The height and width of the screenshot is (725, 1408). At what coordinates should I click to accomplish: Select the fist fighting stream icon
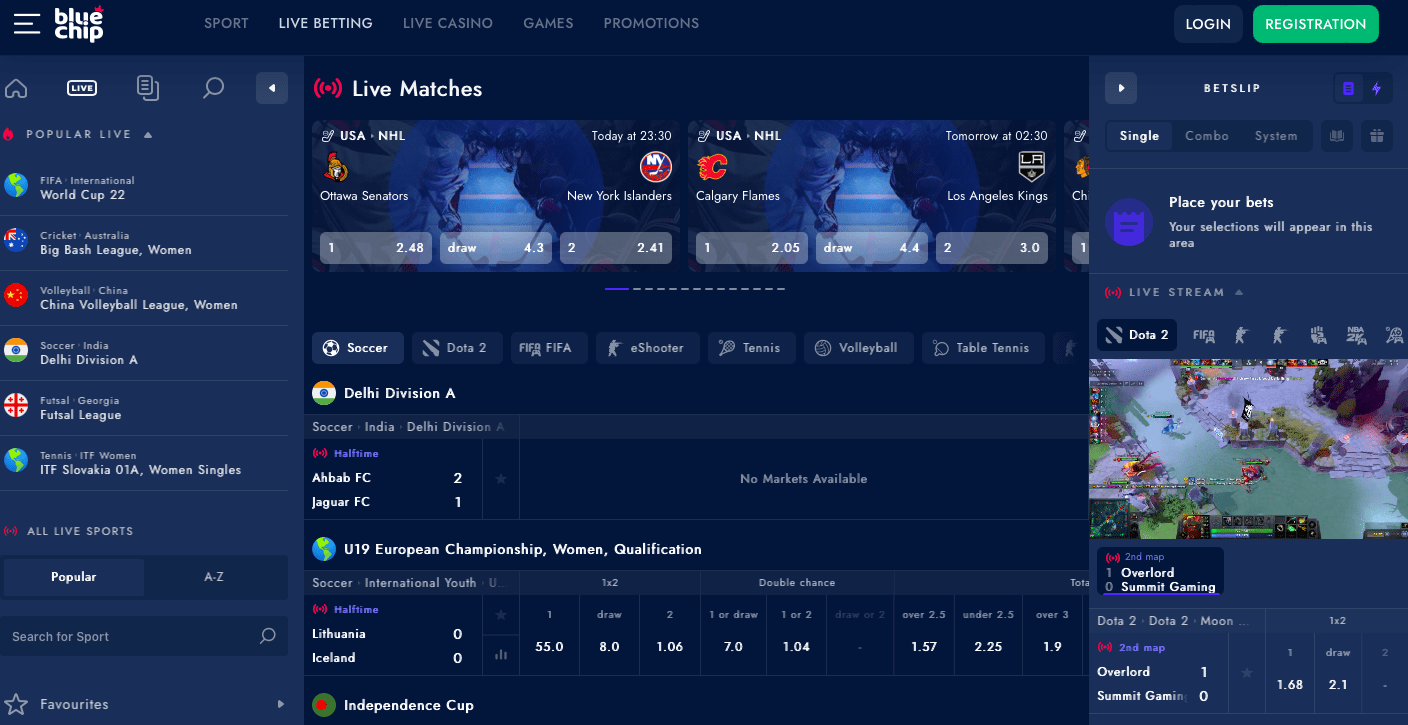click(x=1318, y=335)
